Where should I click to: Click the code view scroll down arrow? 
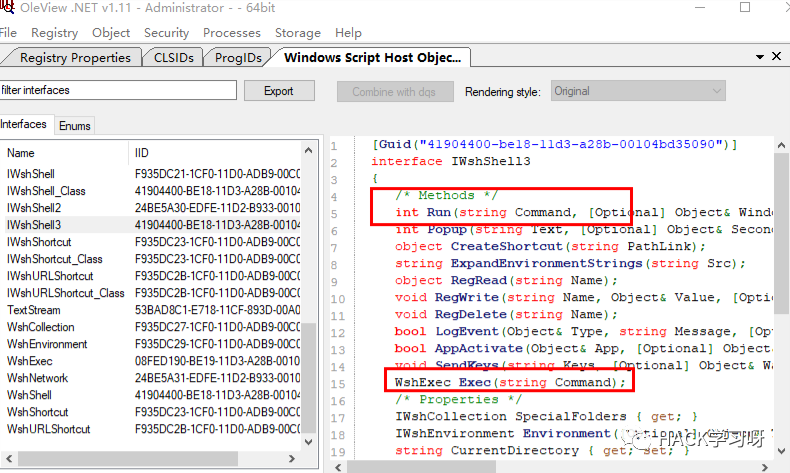[781, 451]
